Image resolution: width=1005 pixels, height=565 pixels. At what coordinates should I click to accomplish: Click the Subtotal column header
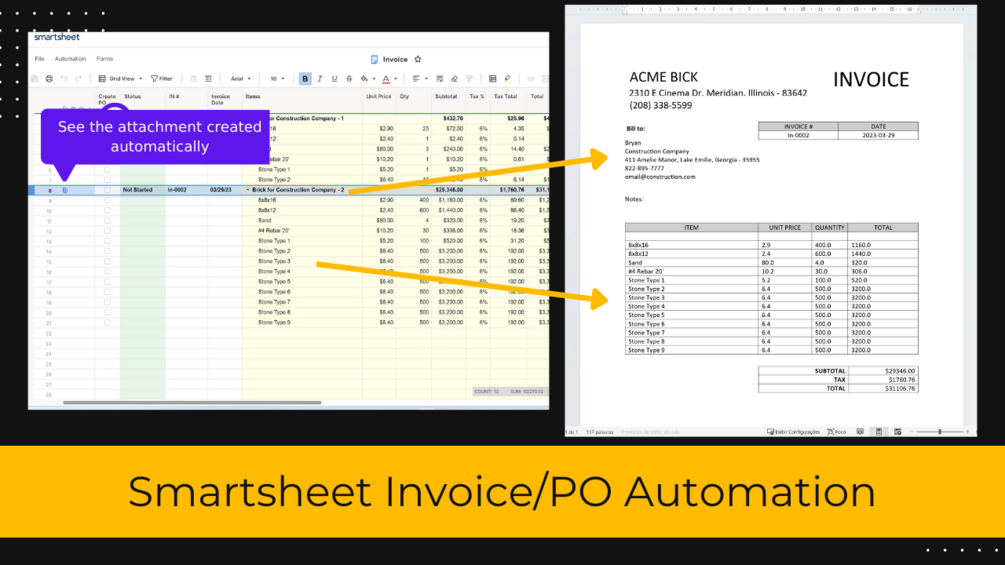[446, 97]
